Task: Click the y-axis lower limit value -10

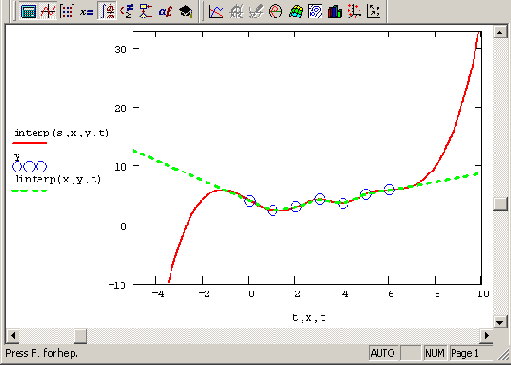Action: pyautogui.click(x=117, y=285)
